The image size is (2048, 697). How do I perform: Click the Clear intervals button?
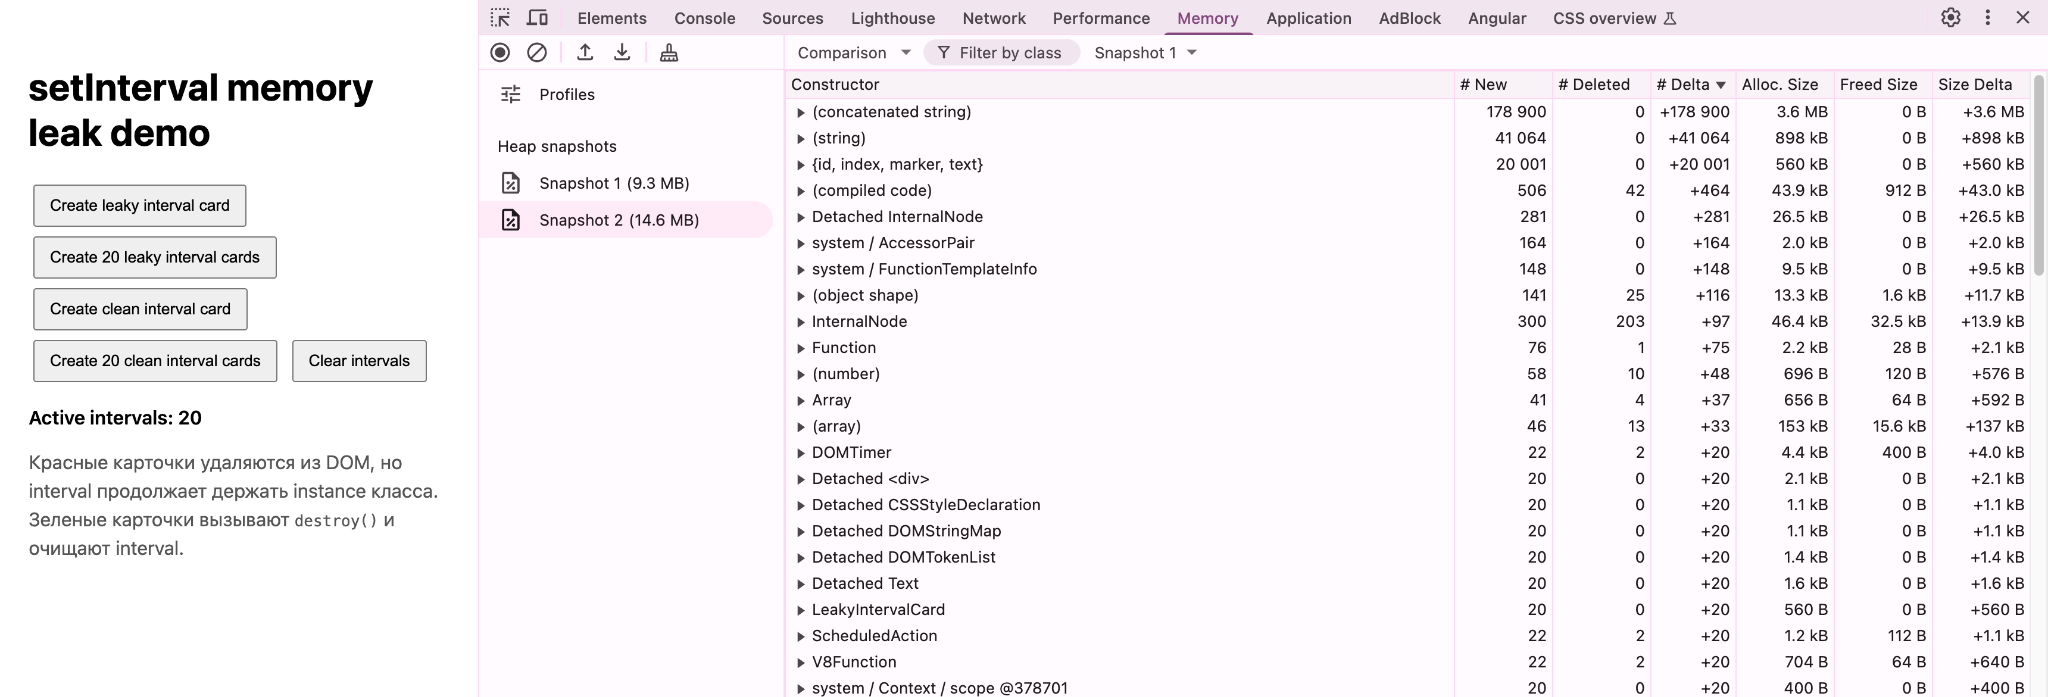[x=359, y=361]
